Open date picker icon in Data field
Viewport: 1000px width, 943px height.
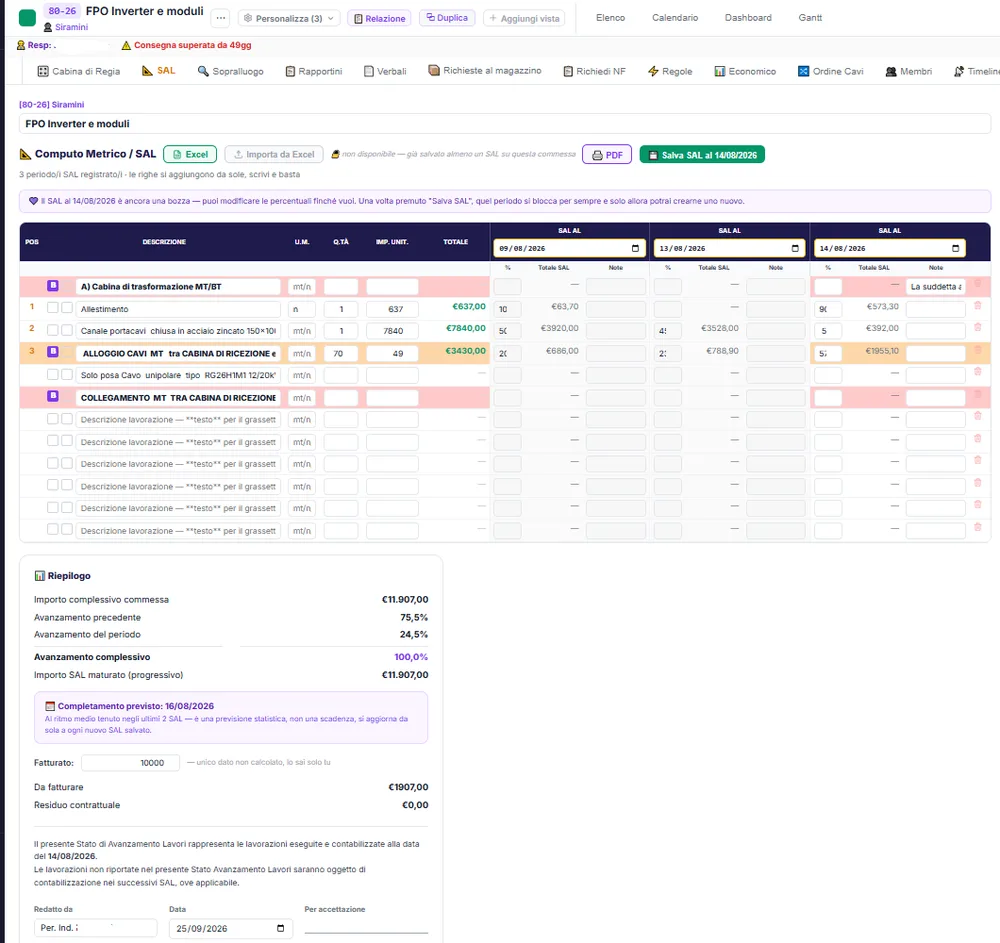[281, 928]
